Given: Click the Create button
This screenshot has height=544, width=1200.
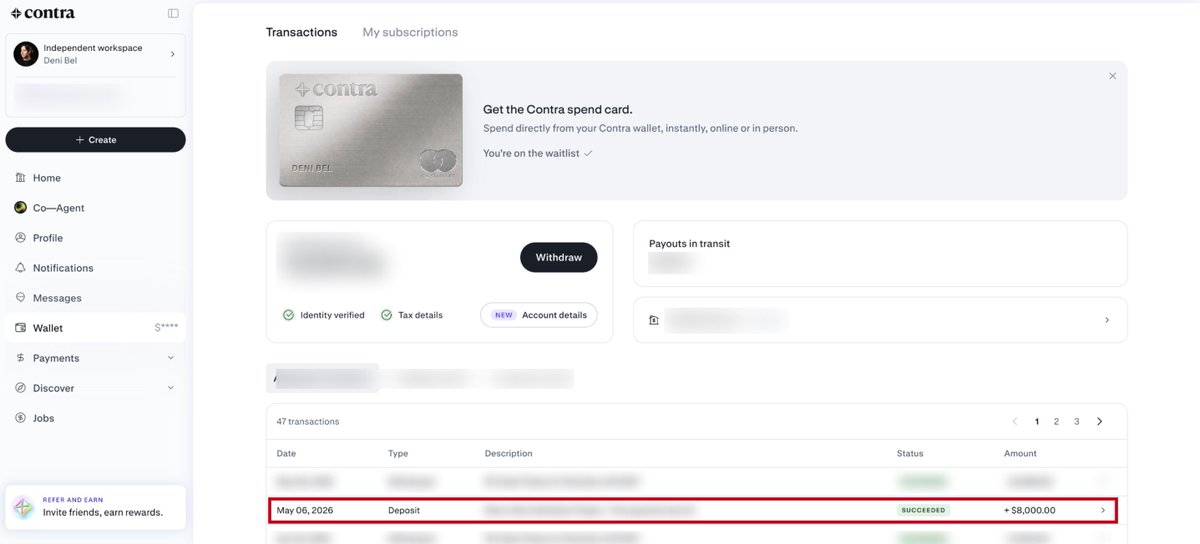Looking at the screenshot, I should pos(96,140).
